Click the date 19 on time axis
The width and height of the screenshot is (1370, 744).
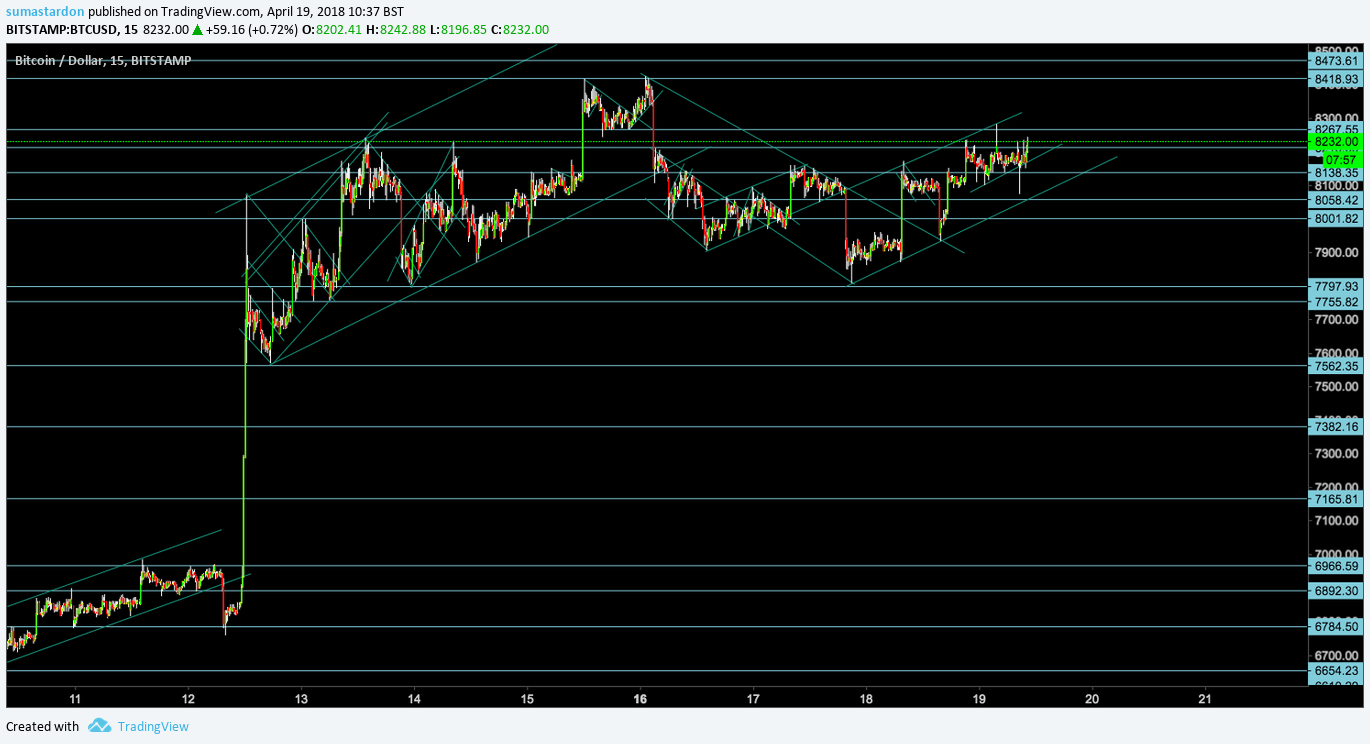(979, 698)
